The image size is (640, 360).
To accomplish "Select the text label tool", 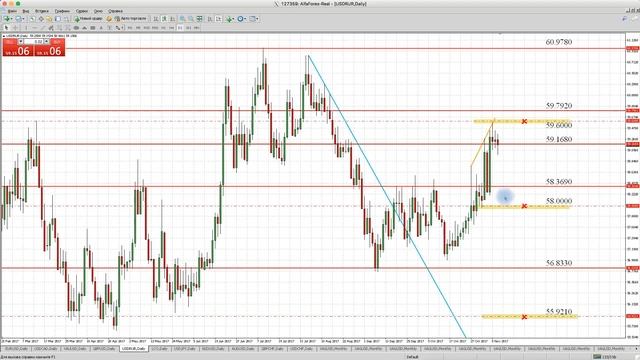I will pyautogui.click(x=109, y=28).
